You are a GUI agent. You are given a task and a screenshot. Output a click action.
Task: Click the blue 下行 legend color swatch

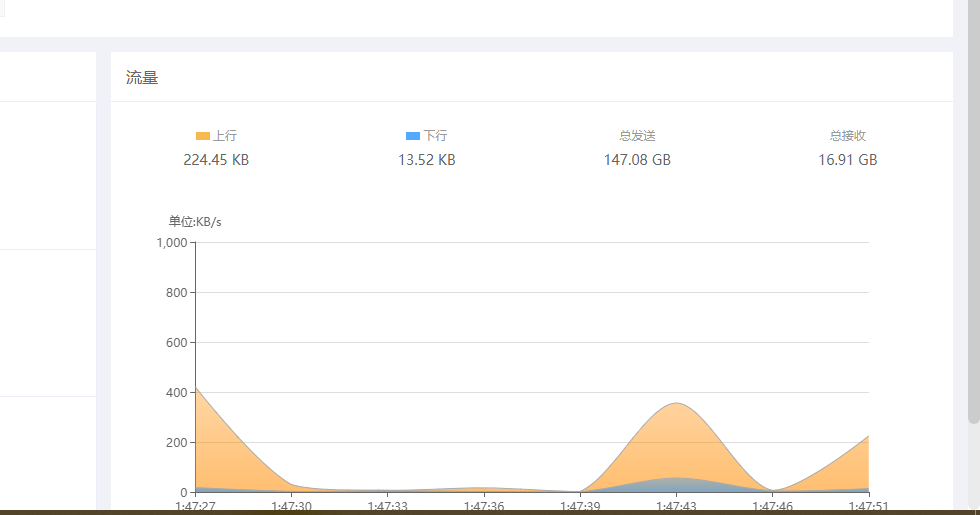(x=412, y=136)
